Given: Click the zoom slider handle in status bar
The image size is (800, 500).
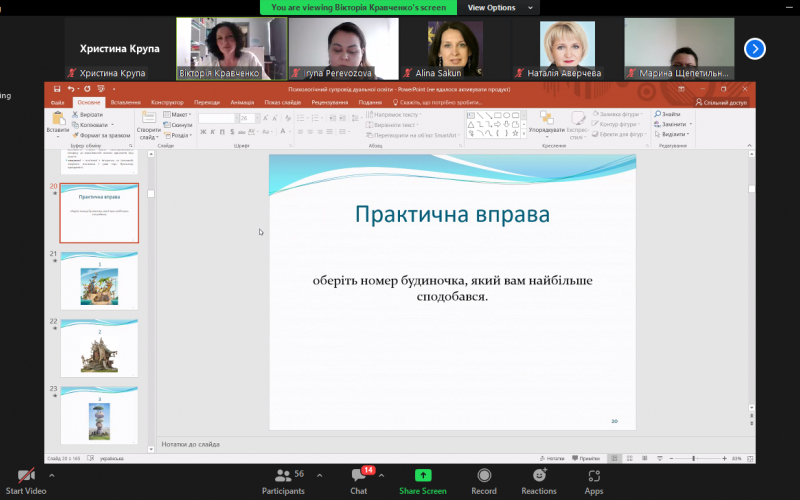Looking at the screenshot, I should tap(693, 458).
